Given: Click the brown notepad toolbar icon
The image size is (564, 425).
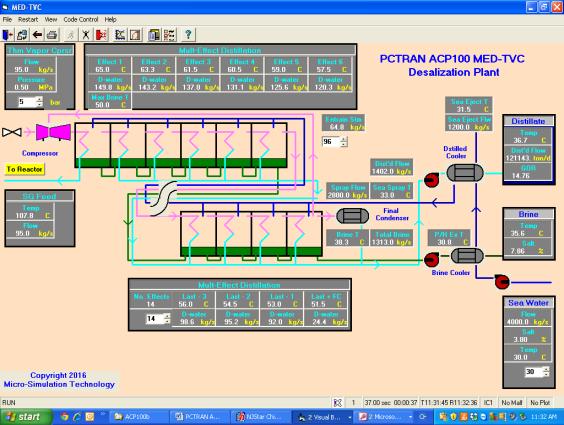Looking at the screenshot, I should (135, 35).
